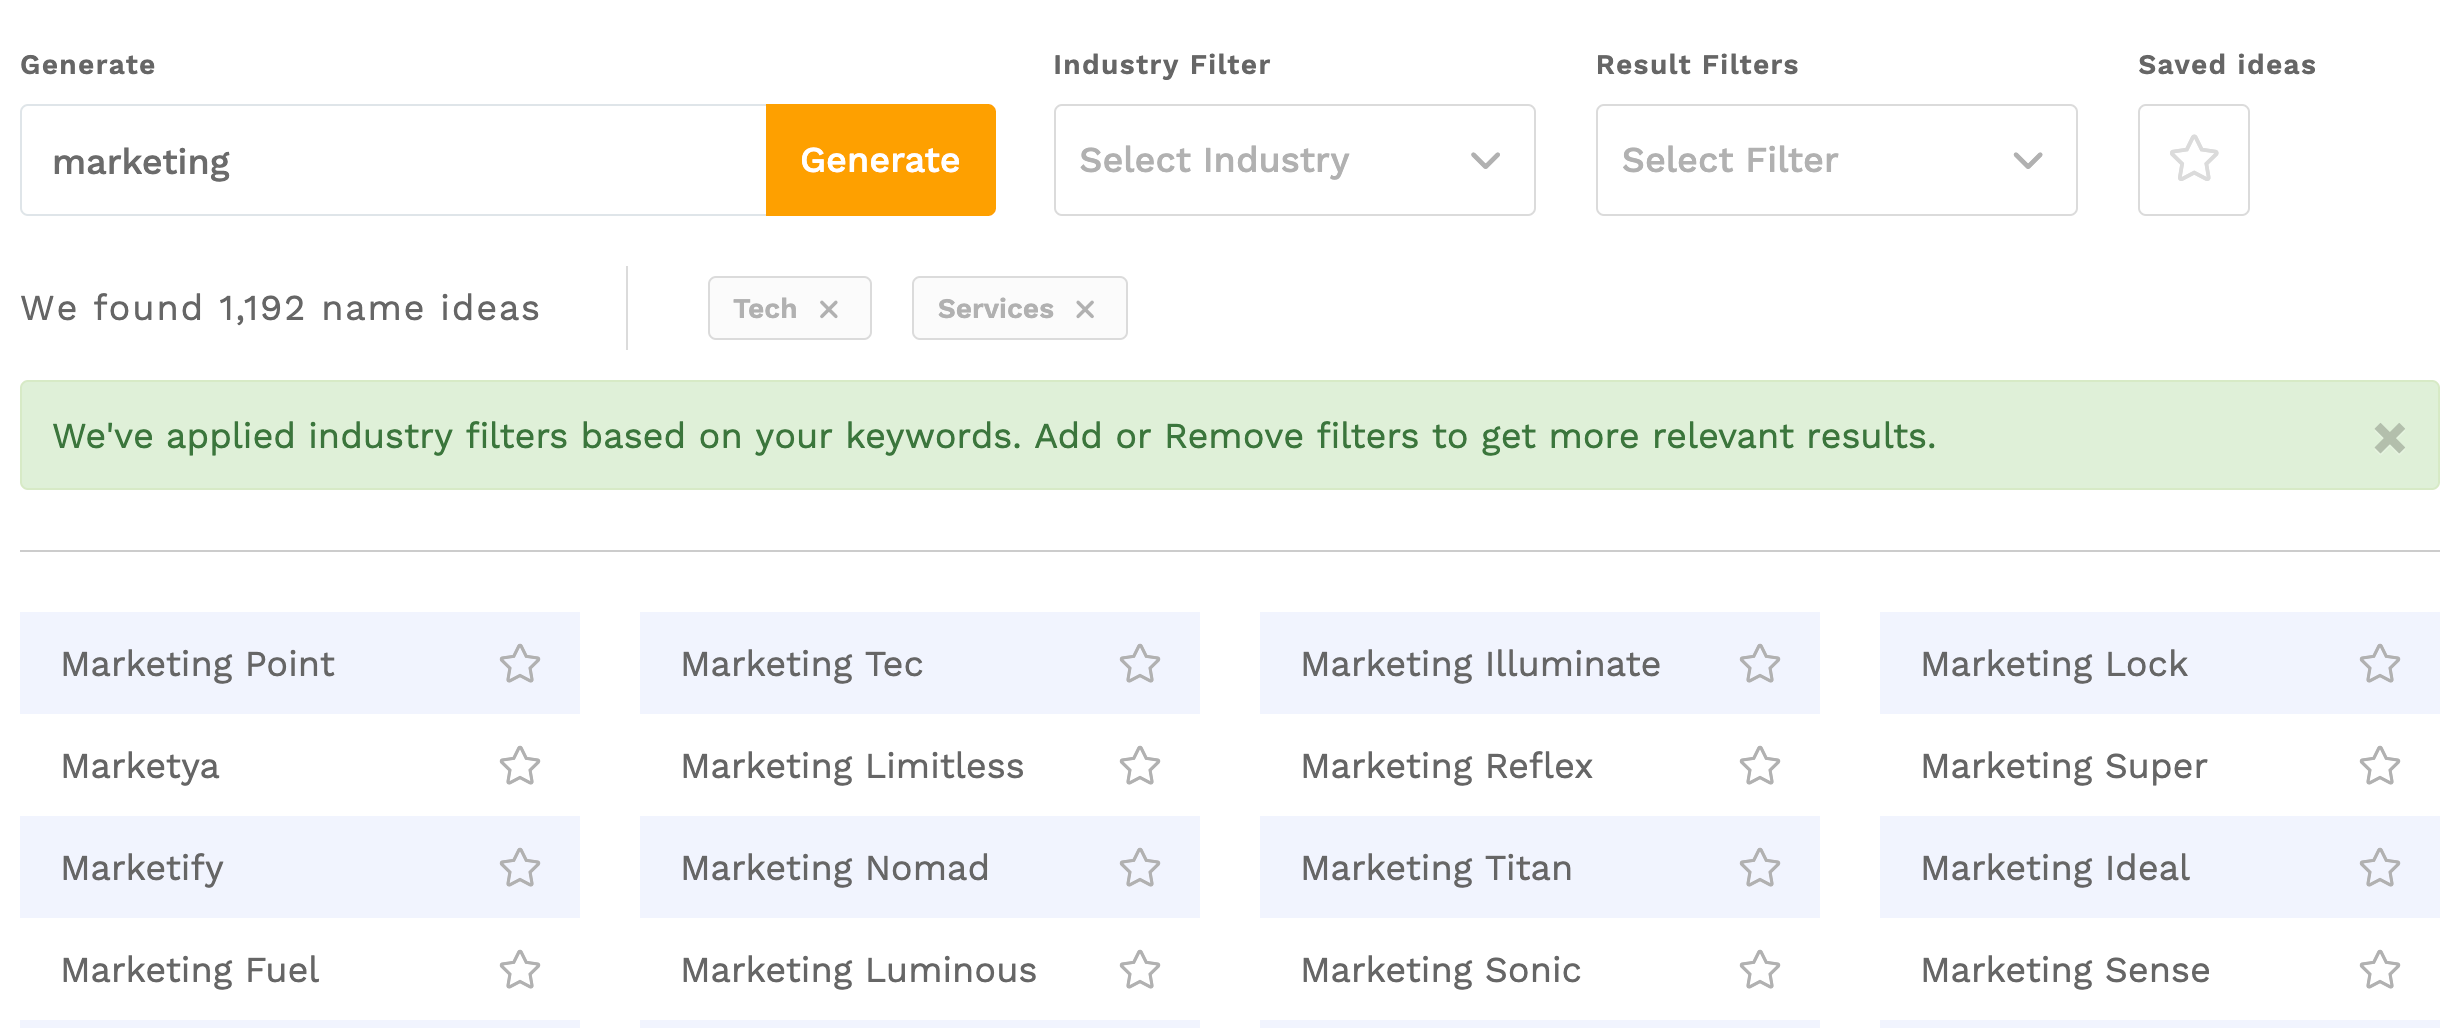2462x1028 pixels.
Task: Select the Marketing Illuminate name
Action: (1481, 664)
